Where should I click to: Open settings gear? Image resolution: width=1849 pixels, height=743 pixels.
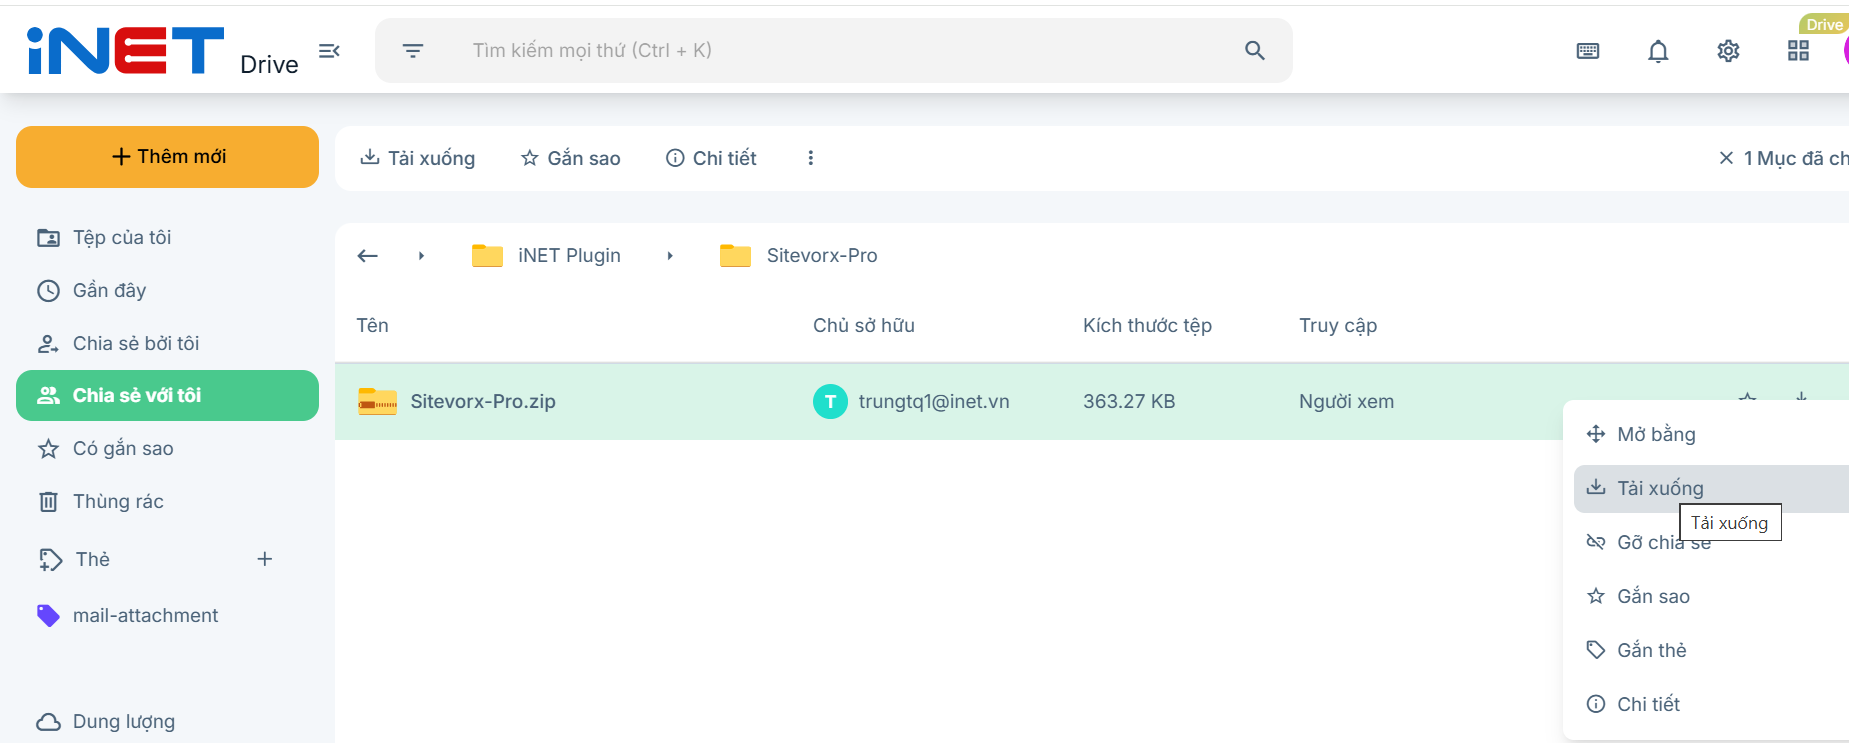[1728, 51]
